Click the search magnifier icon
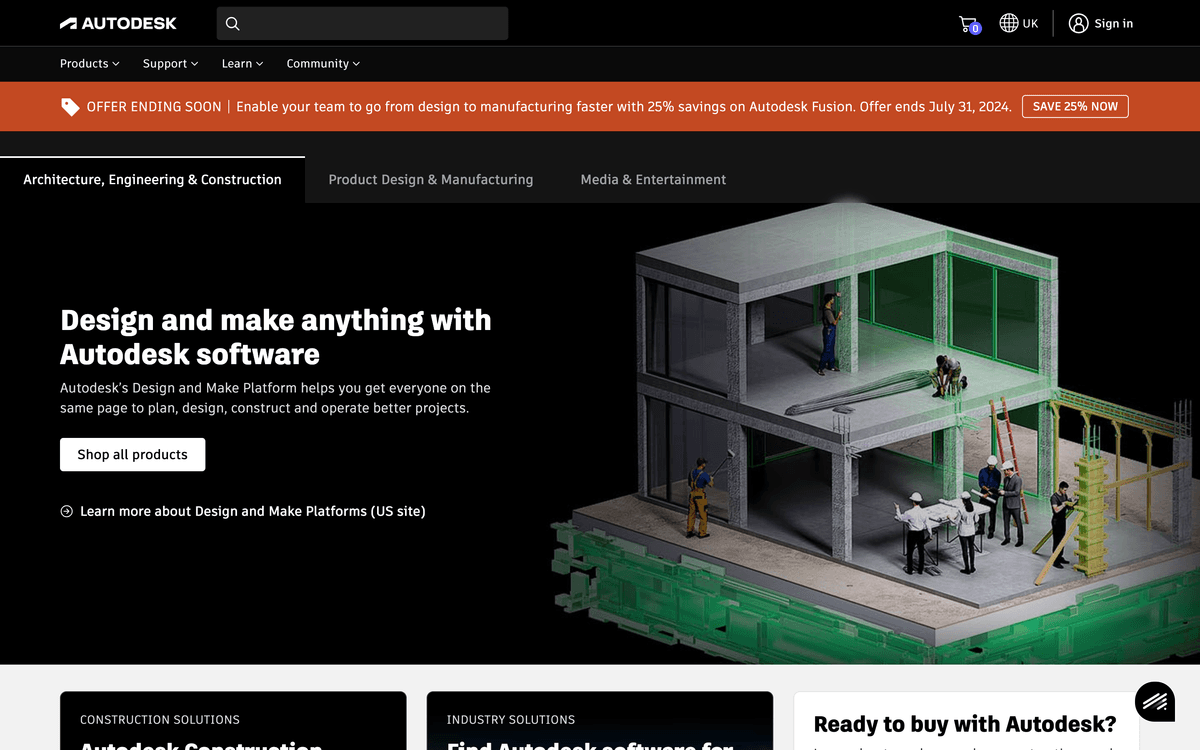Viewport: 1200px width, 750px height. point(232,24)
